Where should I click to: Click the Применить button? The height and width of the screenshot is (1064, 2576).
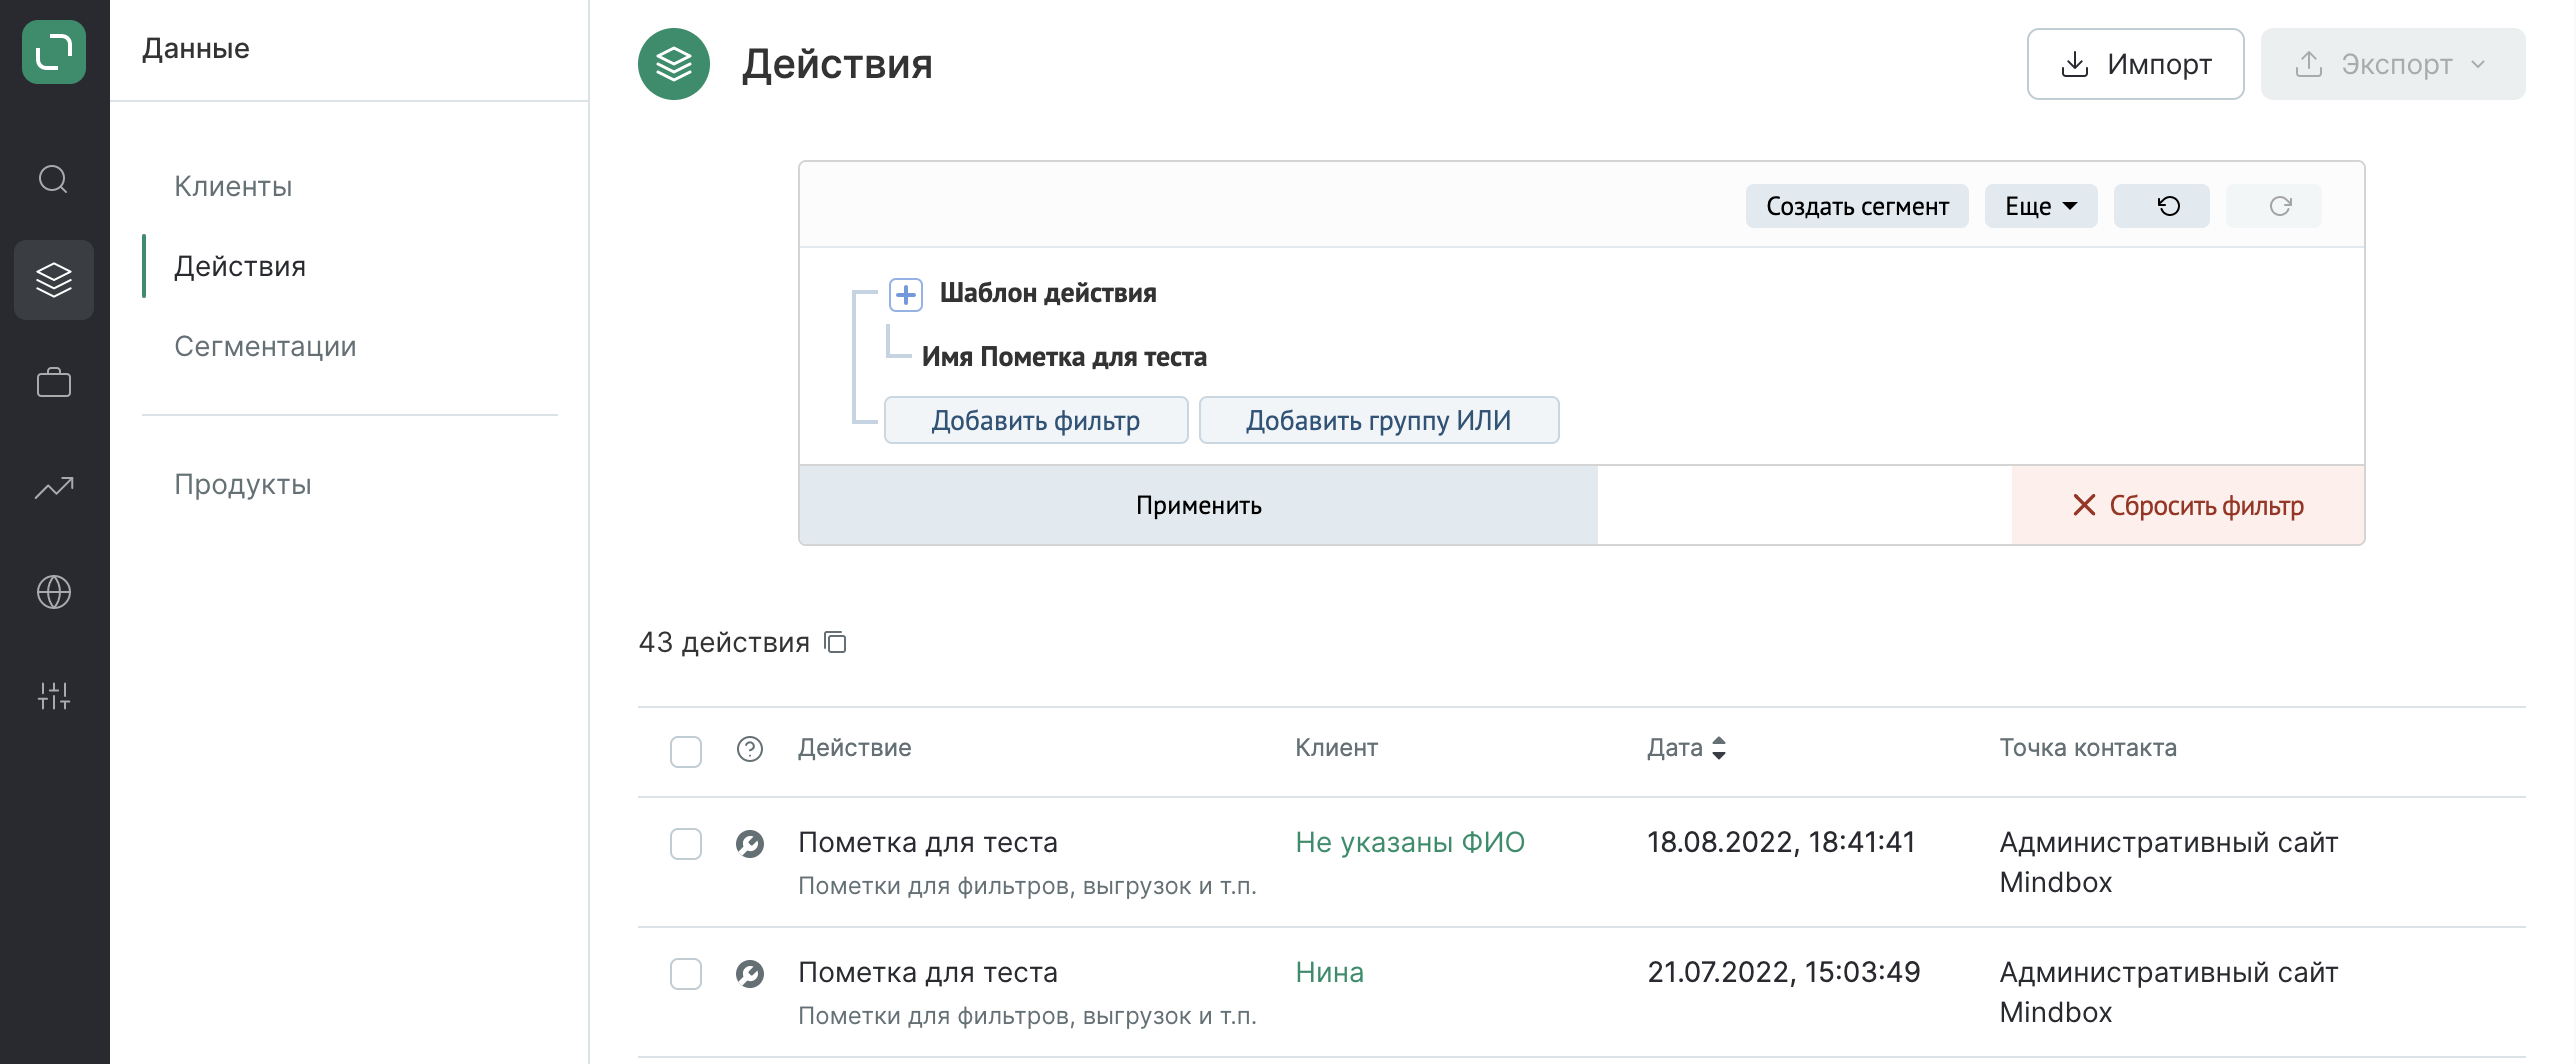pos(1198,505)
